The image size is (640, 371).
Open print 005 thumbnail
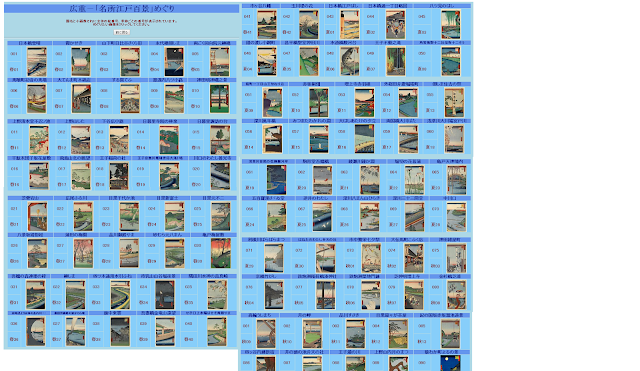pyautogui.click(x=220, y=62)
